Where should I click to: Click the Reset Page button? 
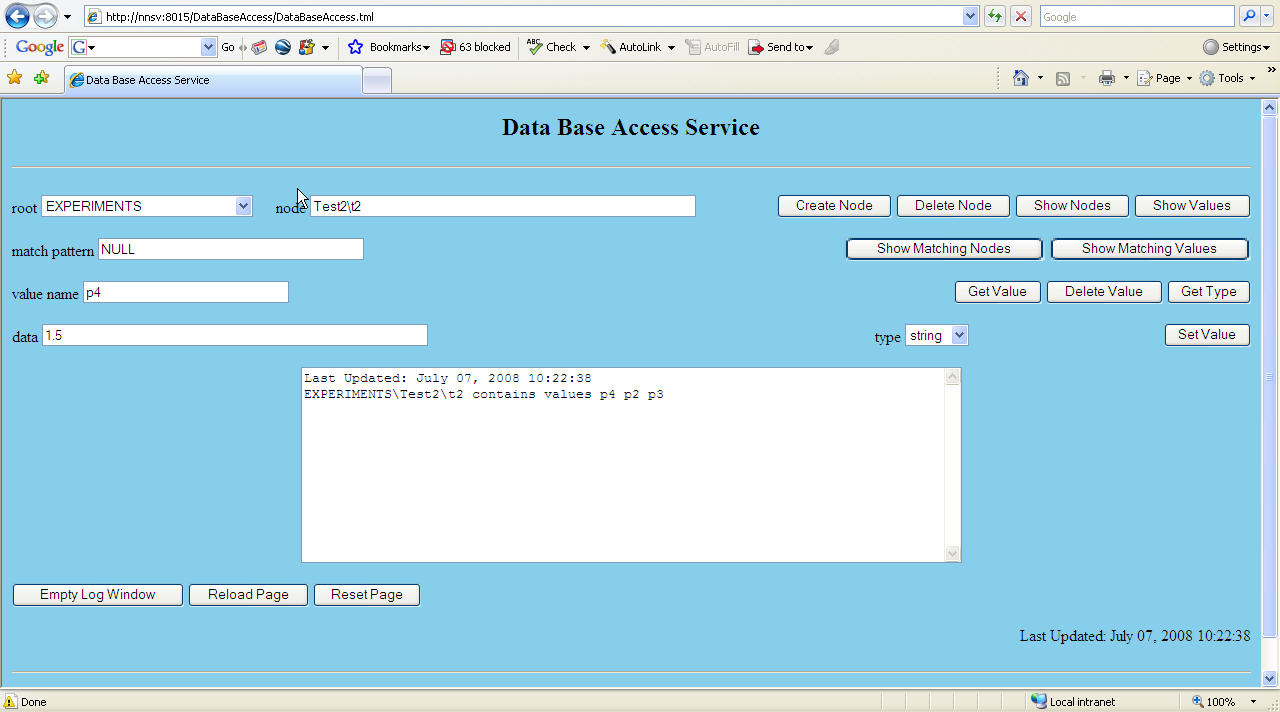point(367,595)
